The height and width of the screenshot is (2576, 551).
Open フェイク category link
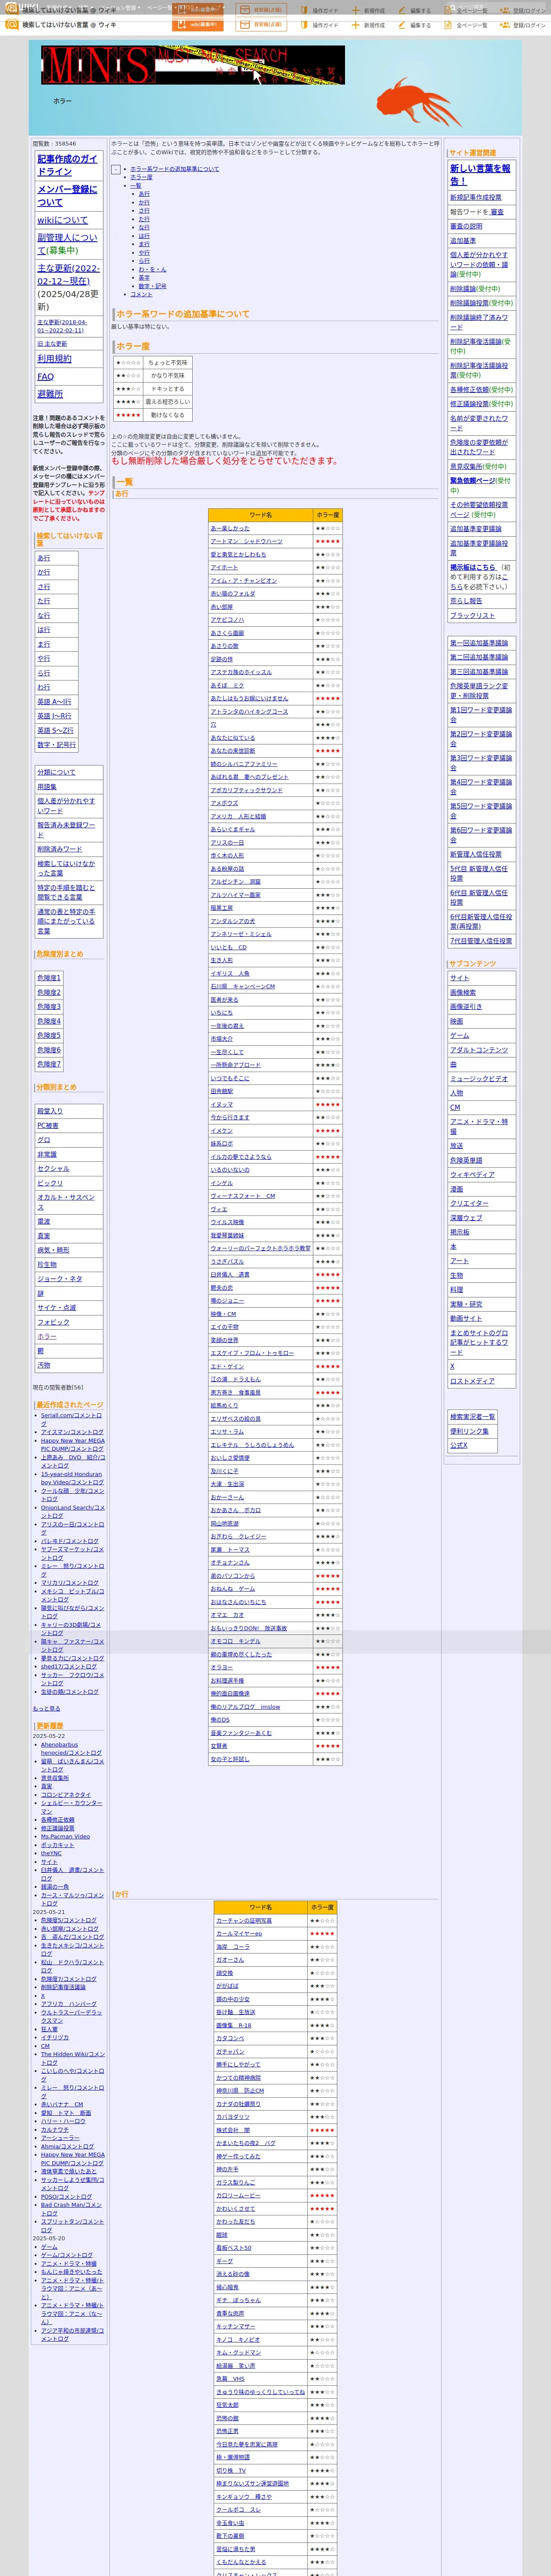[x=53, y=1322]
